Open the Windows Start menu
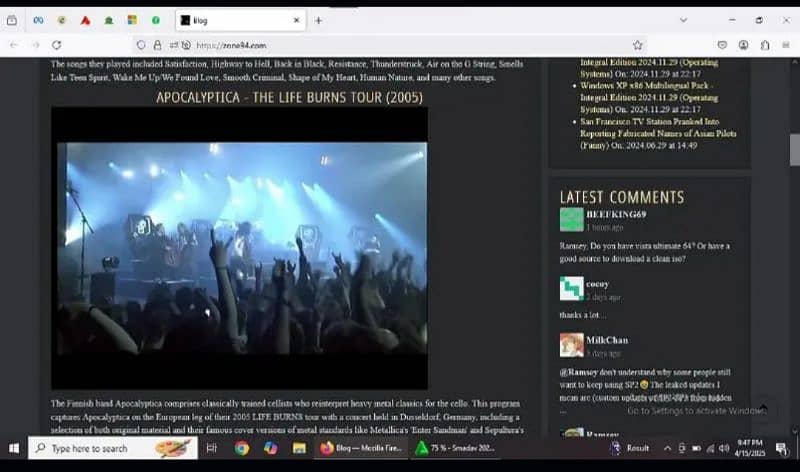 click(14, 448)
